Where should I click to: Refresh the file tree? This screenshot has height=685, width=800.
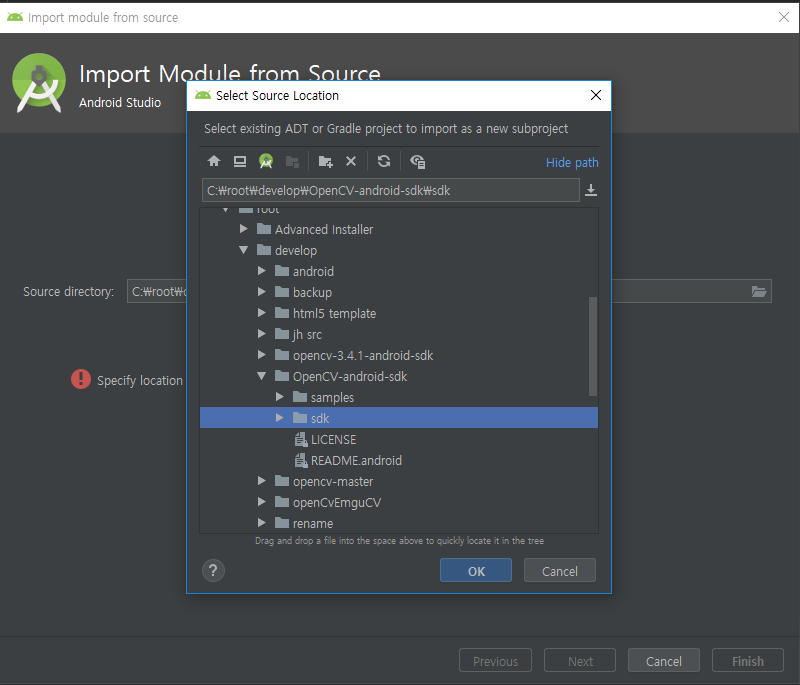click(x=384, y=162)
